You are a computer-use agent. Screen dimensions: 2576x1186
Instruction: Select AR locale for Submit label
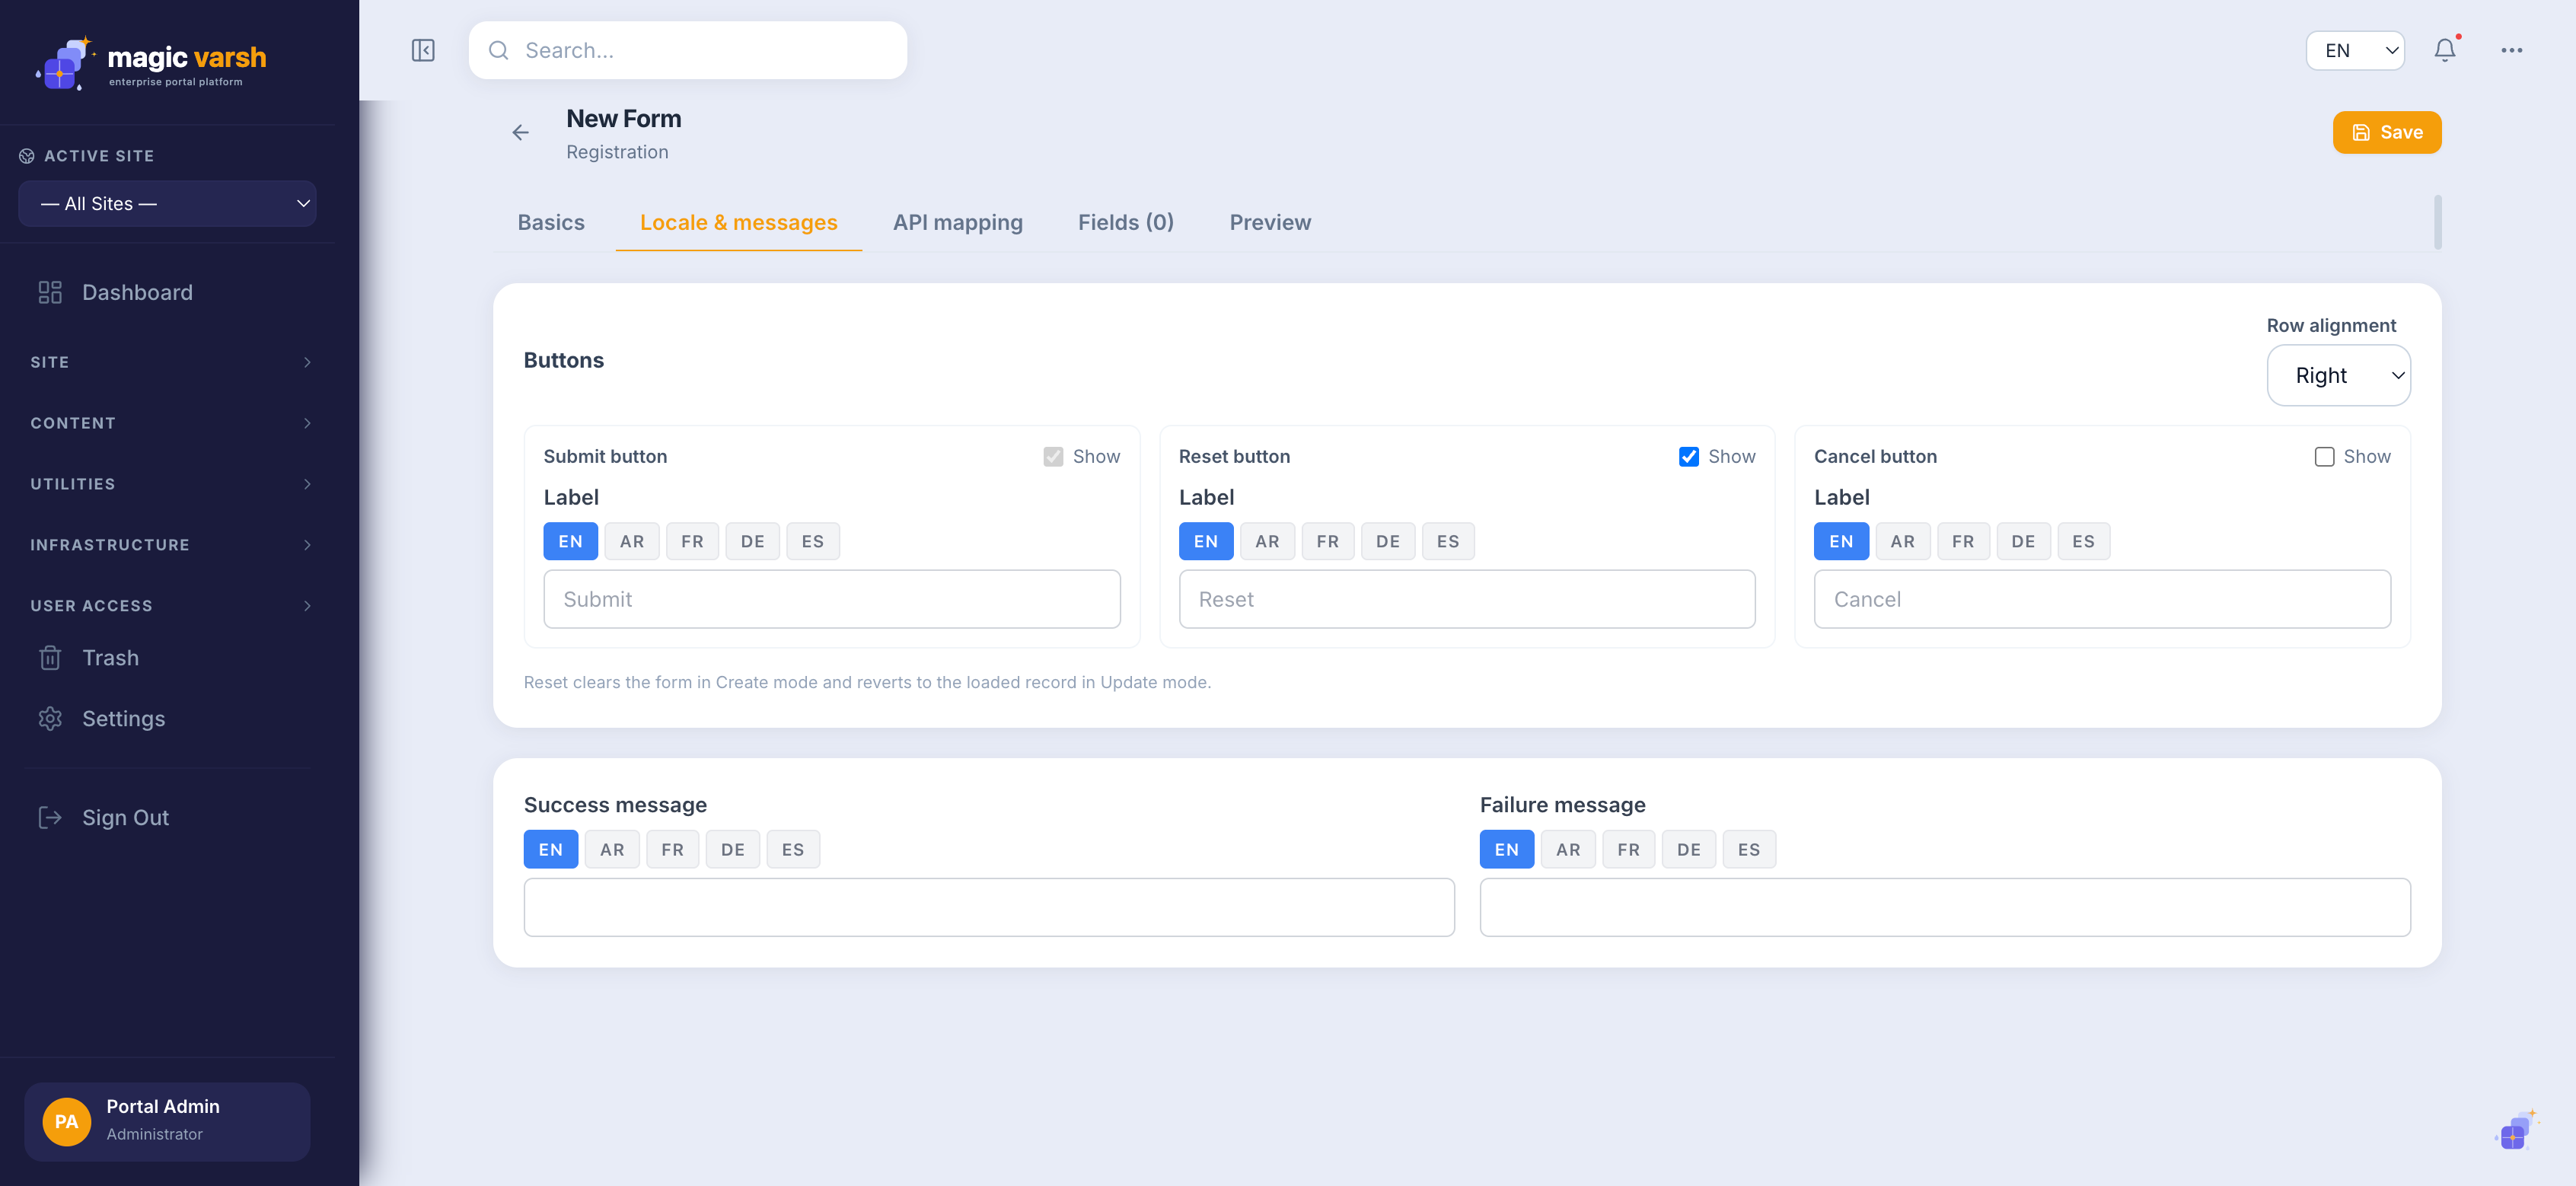[x=632, y=541]
